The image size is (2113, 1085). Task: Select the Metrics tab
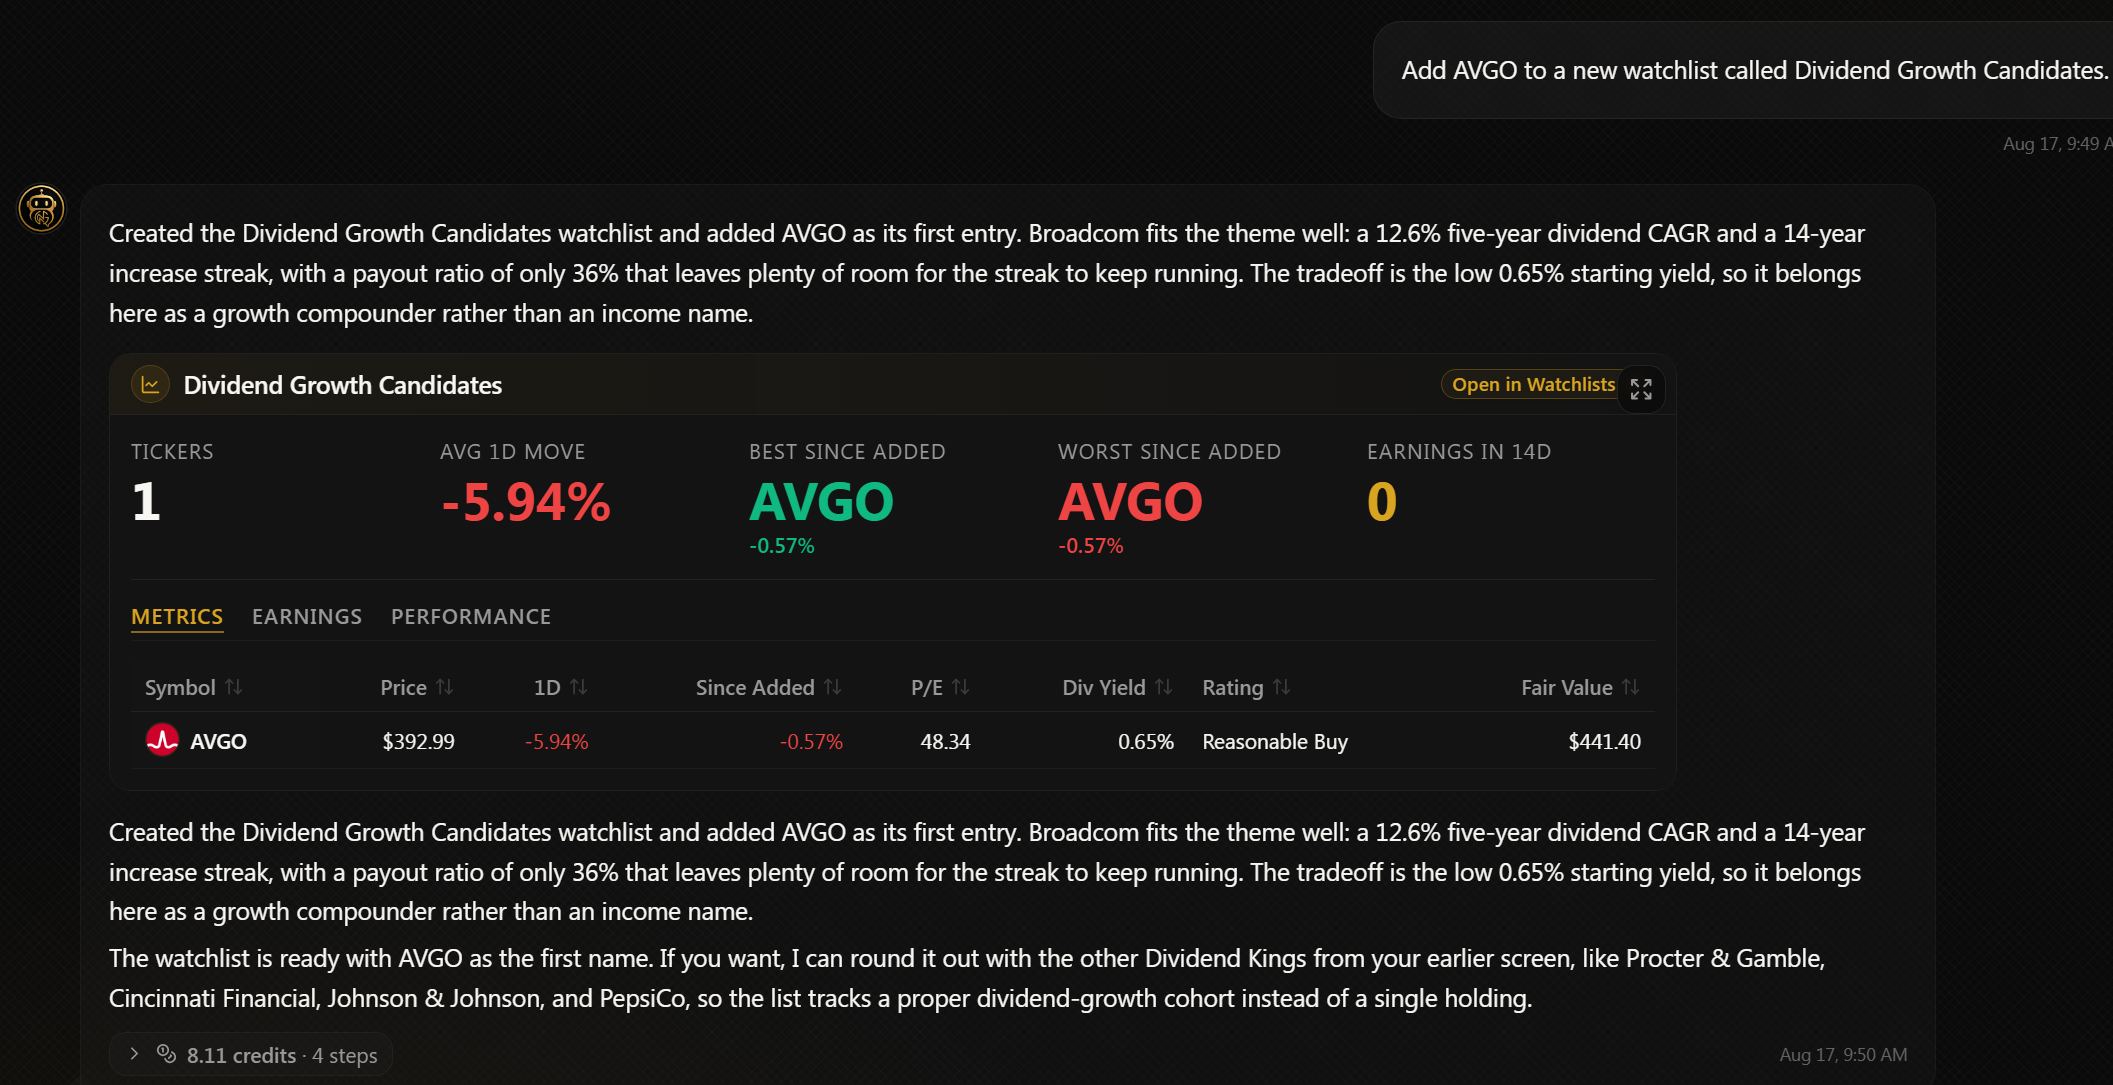[177, 616]
